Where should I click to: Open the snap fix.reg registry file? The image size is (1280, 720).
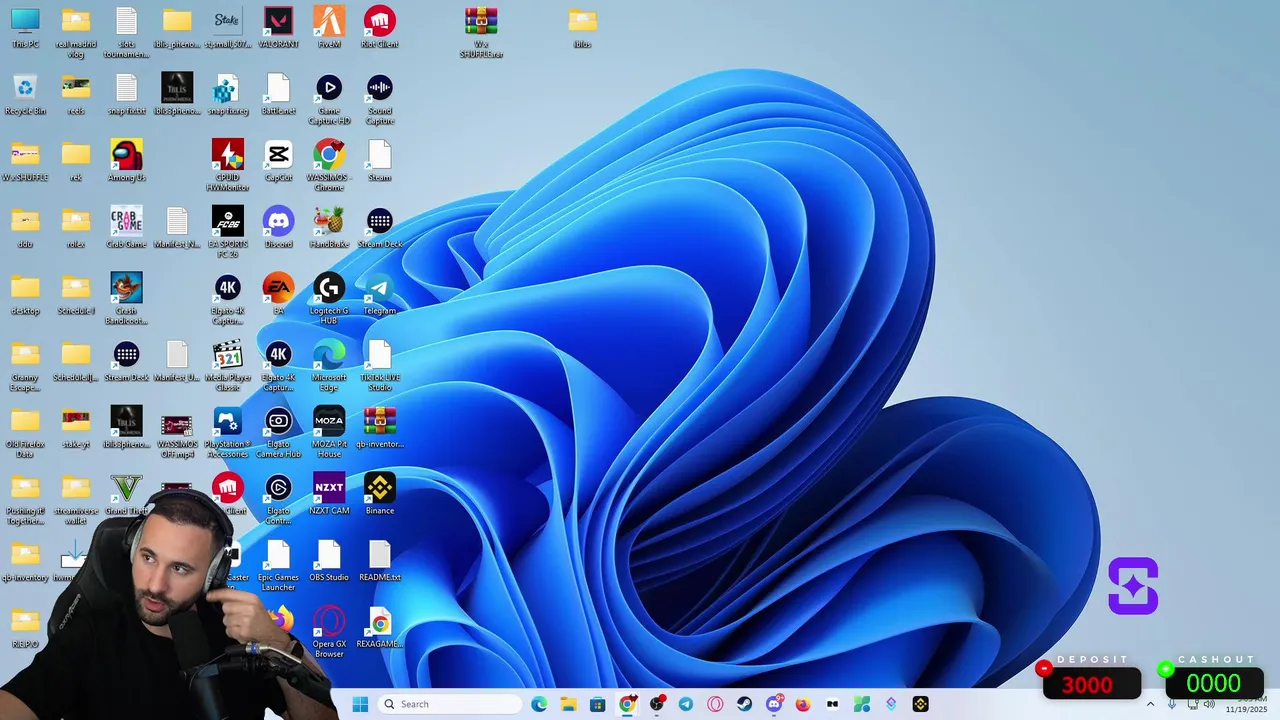coord(227,93)
